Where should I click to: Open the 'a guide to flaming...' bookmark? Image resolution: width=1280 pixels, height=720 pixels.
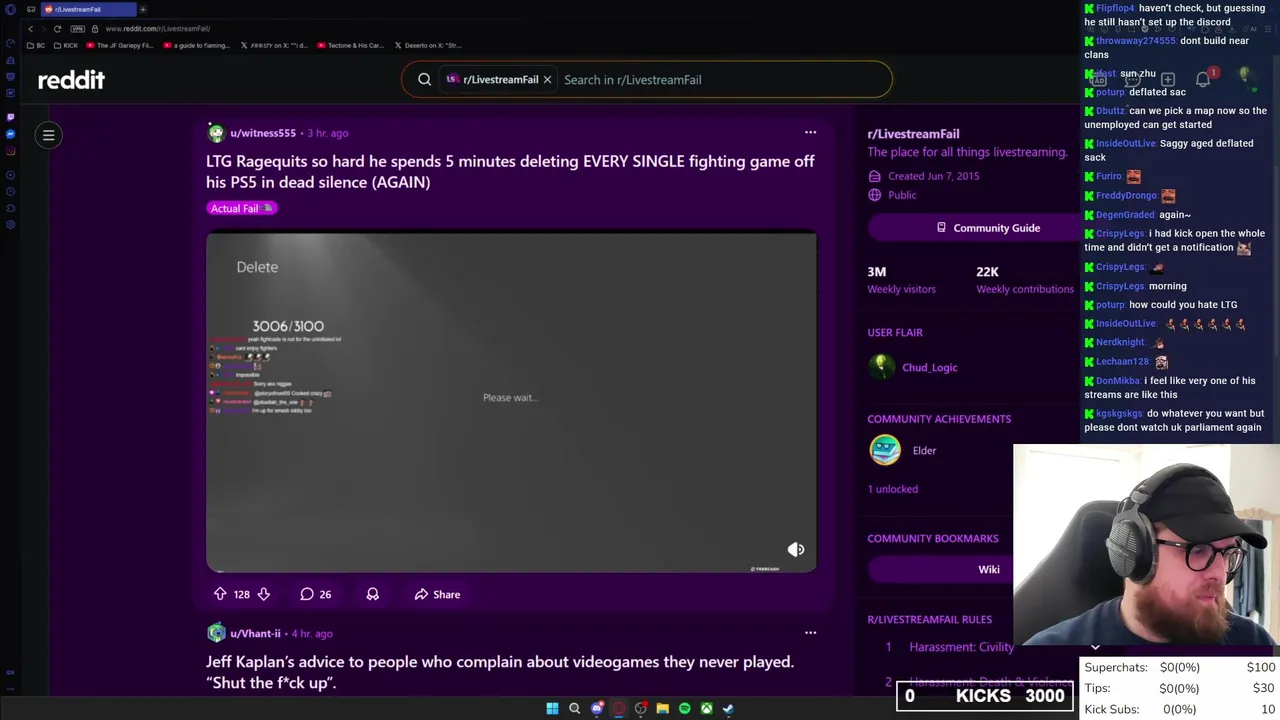click(196, 45)
